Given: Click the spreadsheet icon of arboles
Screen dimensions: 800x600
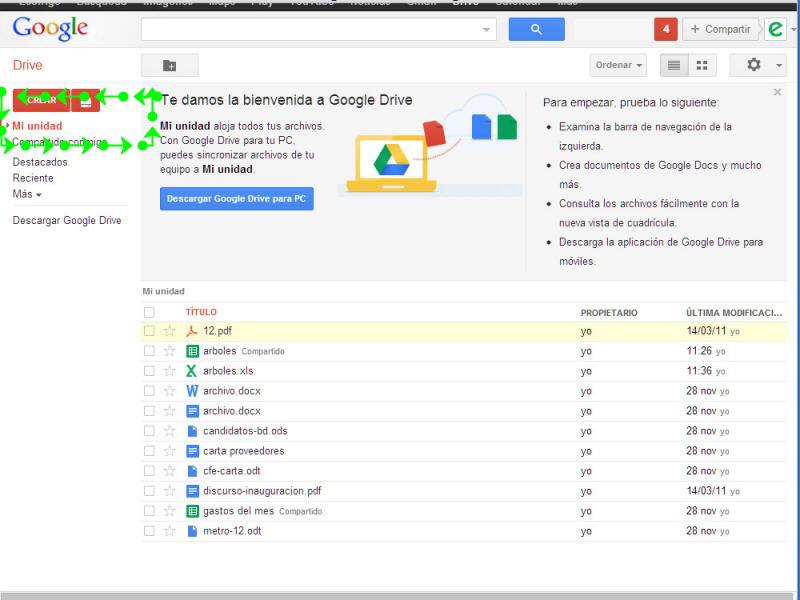Looking at the screenshot, I should (192, 351).
